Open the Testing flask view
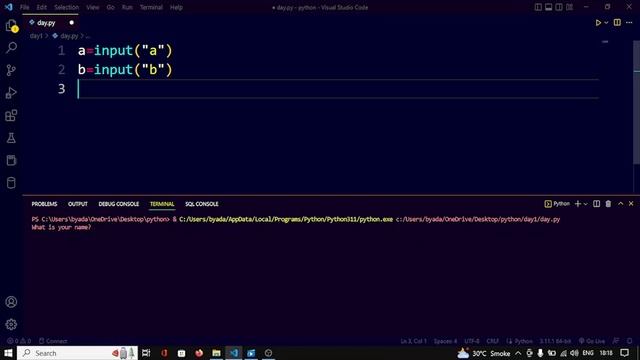The image size is (640, 360). [11, 138]
